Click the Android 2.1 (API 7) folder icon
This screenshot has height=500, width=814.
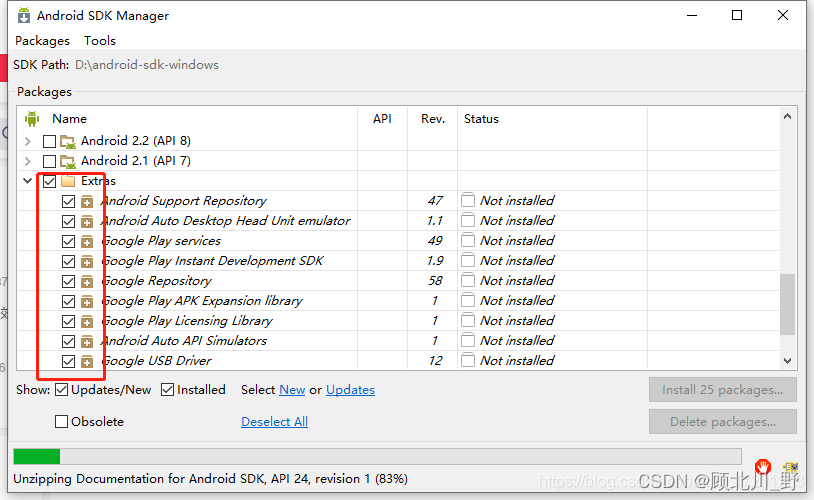coord(68,161)
